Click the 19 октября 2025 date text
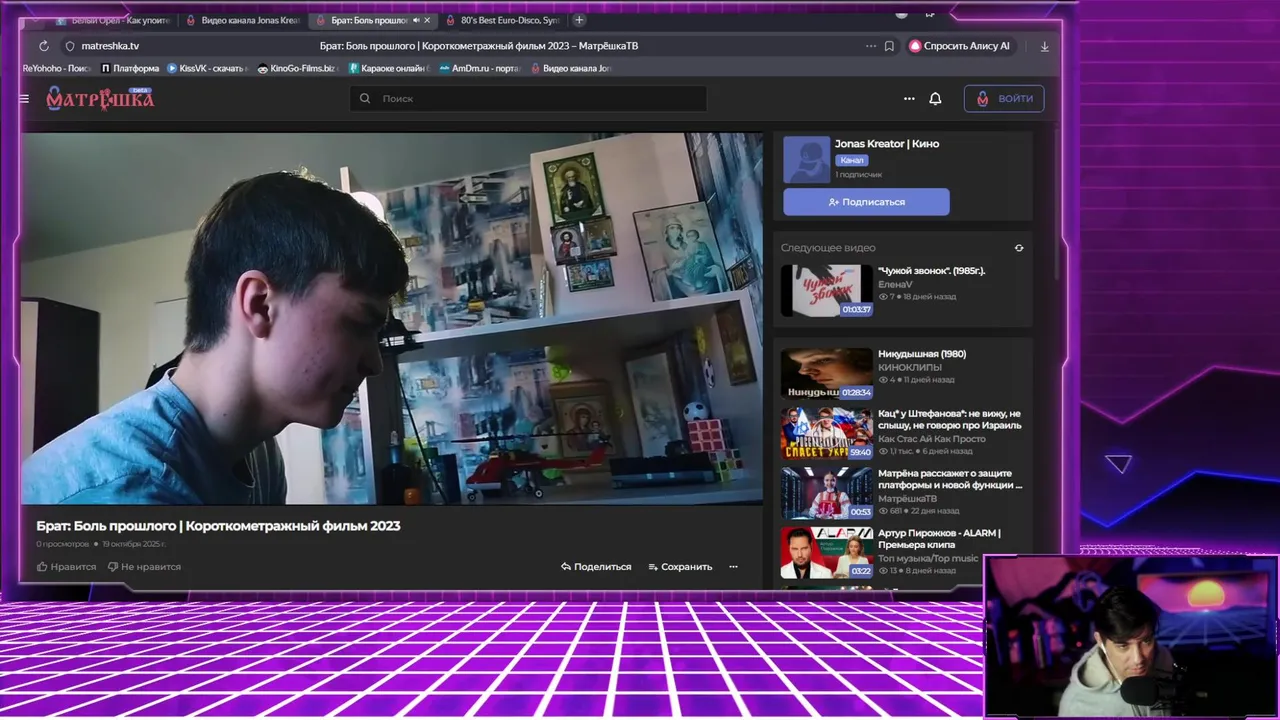Image resolution: width=1280 pixels, height=720 pixels. pos(134,544)
